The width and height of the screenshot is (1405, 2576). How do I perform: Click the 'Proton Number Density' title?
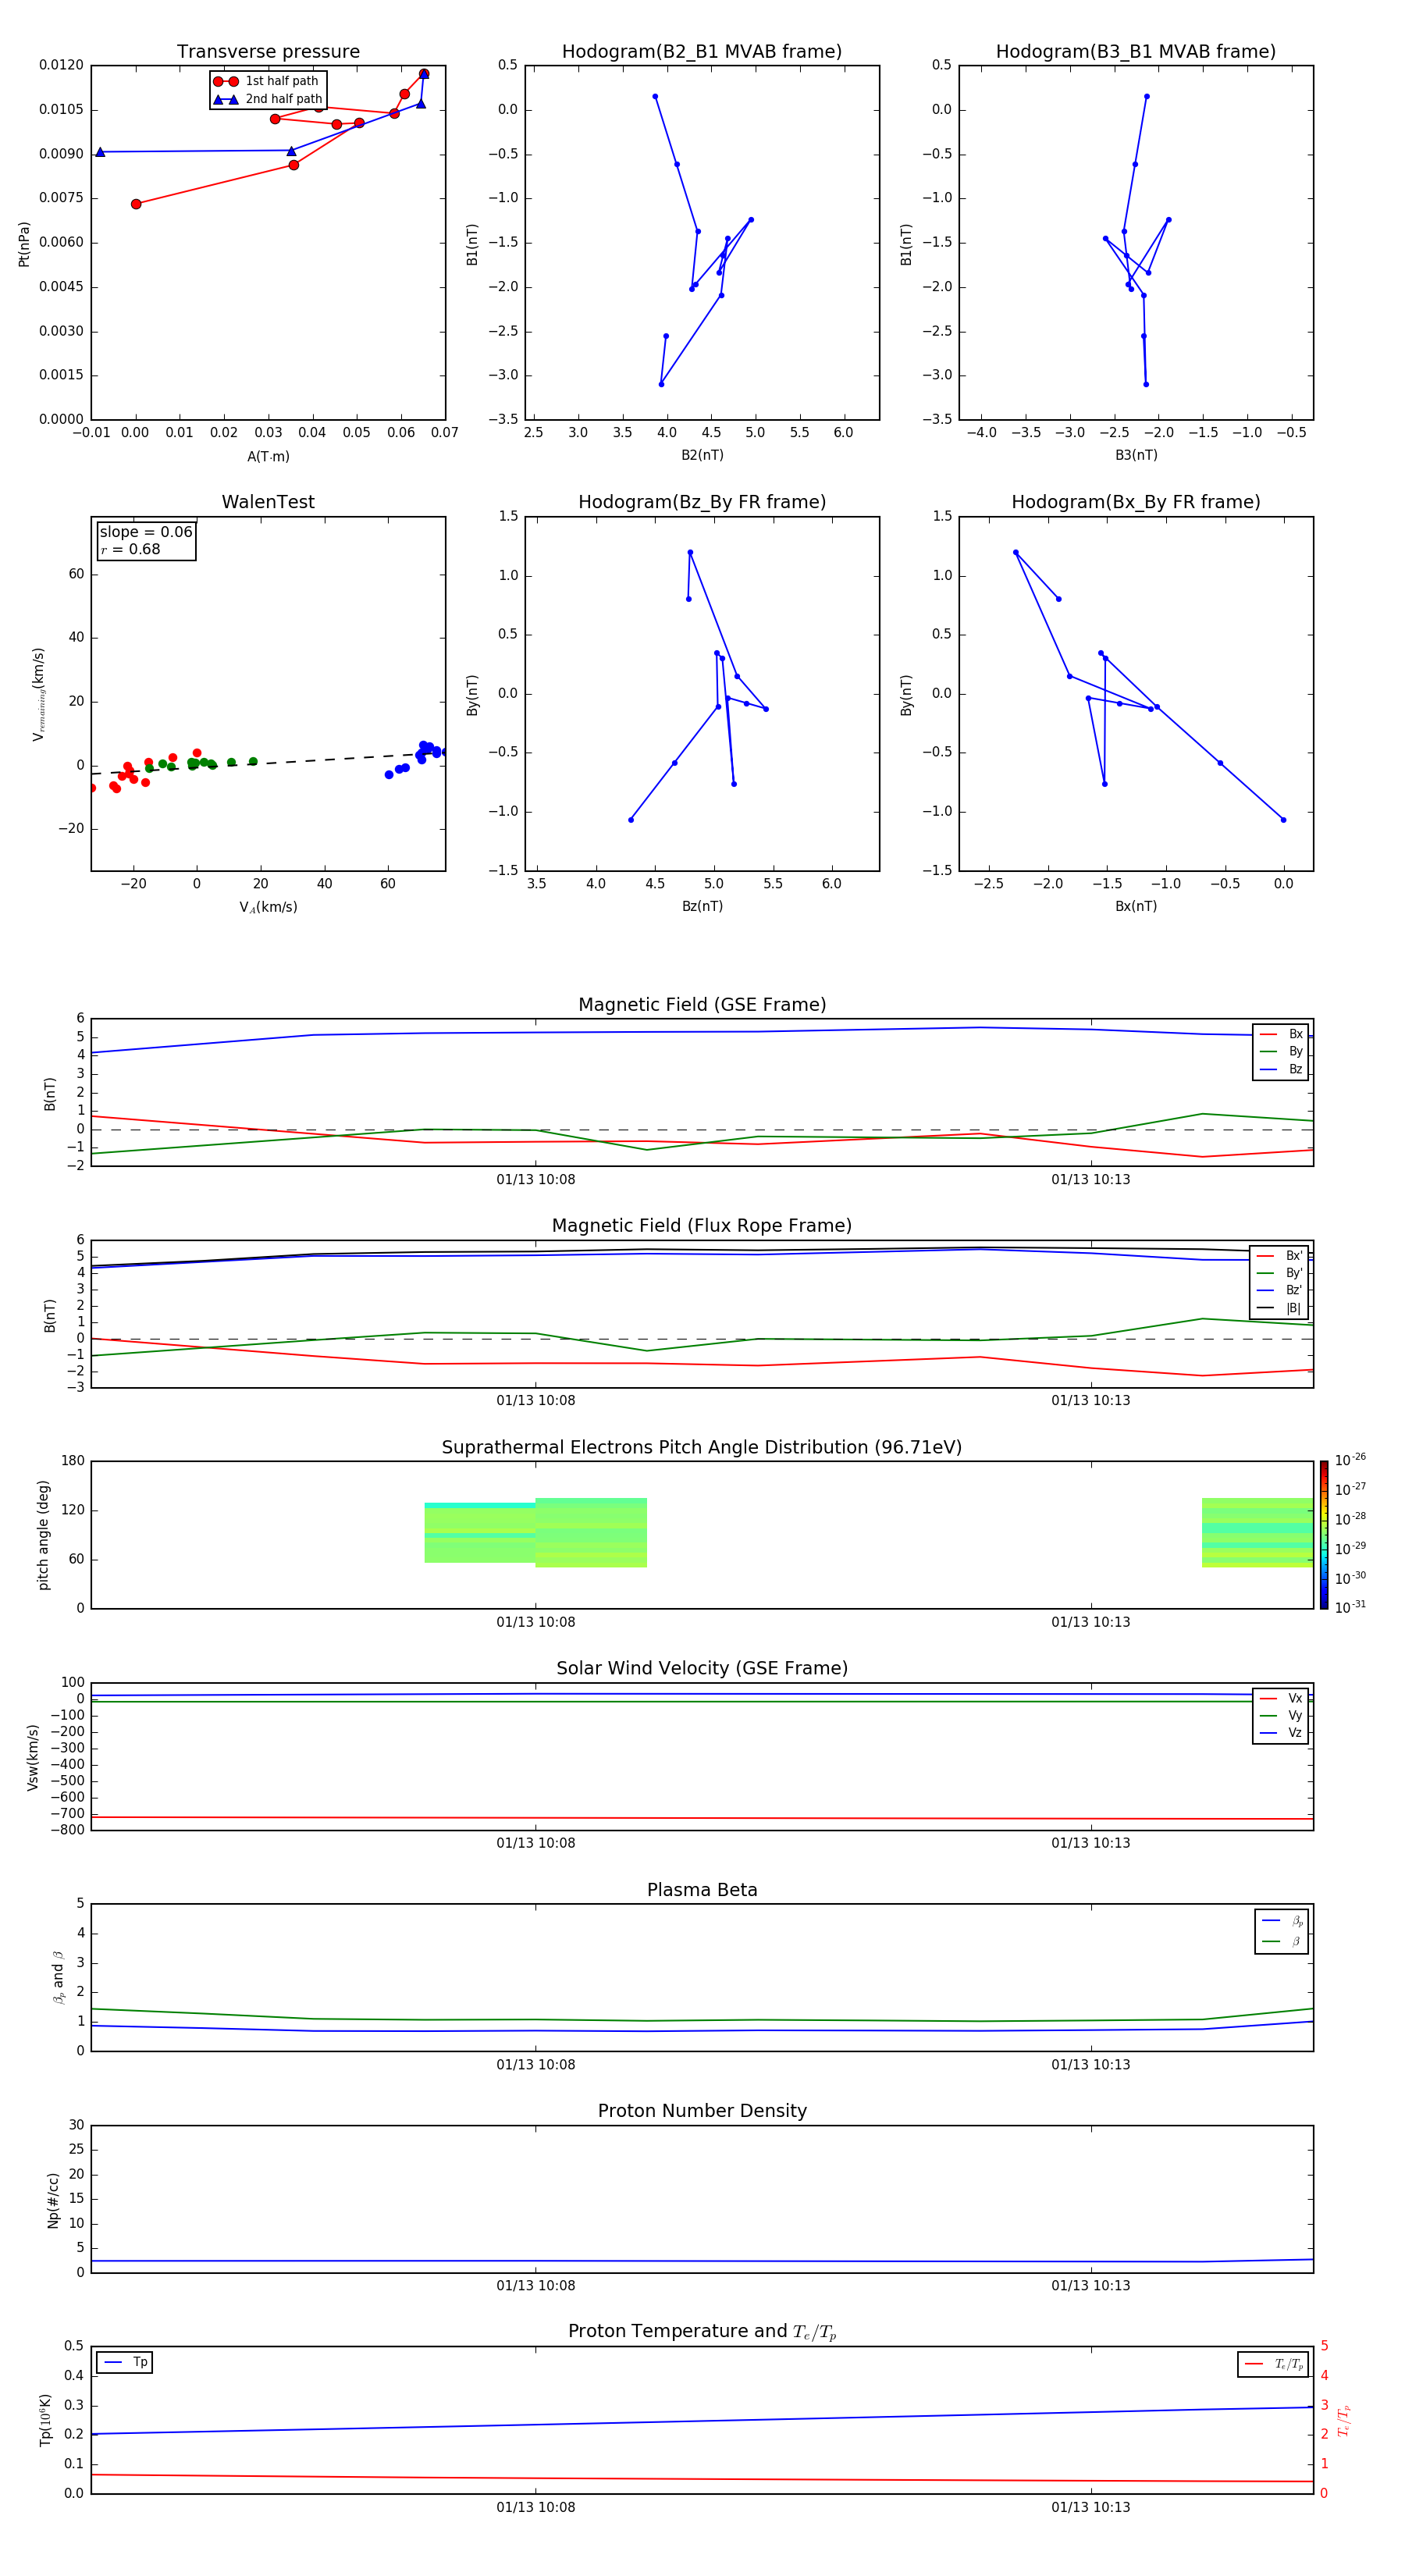(702, 2111)
